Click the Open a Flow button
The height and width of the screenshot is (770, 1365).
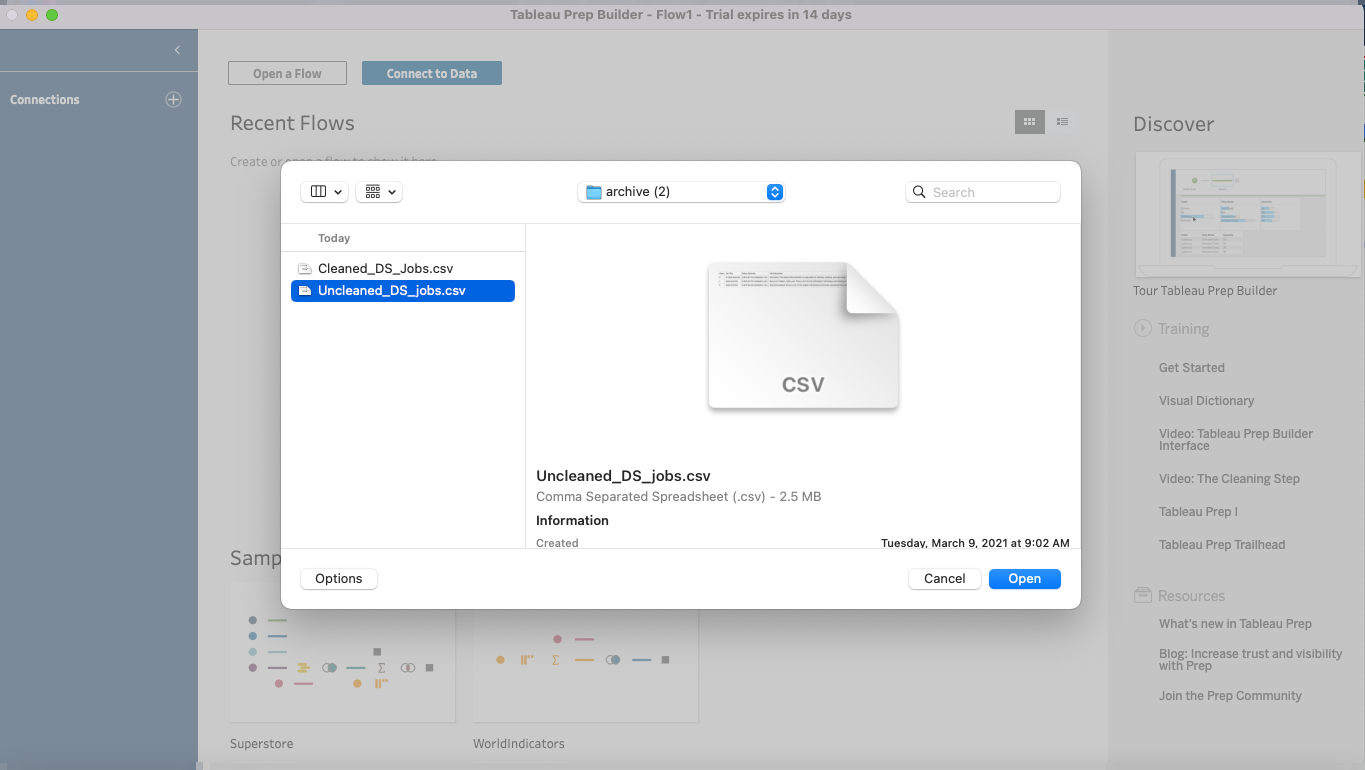[287, 73]
